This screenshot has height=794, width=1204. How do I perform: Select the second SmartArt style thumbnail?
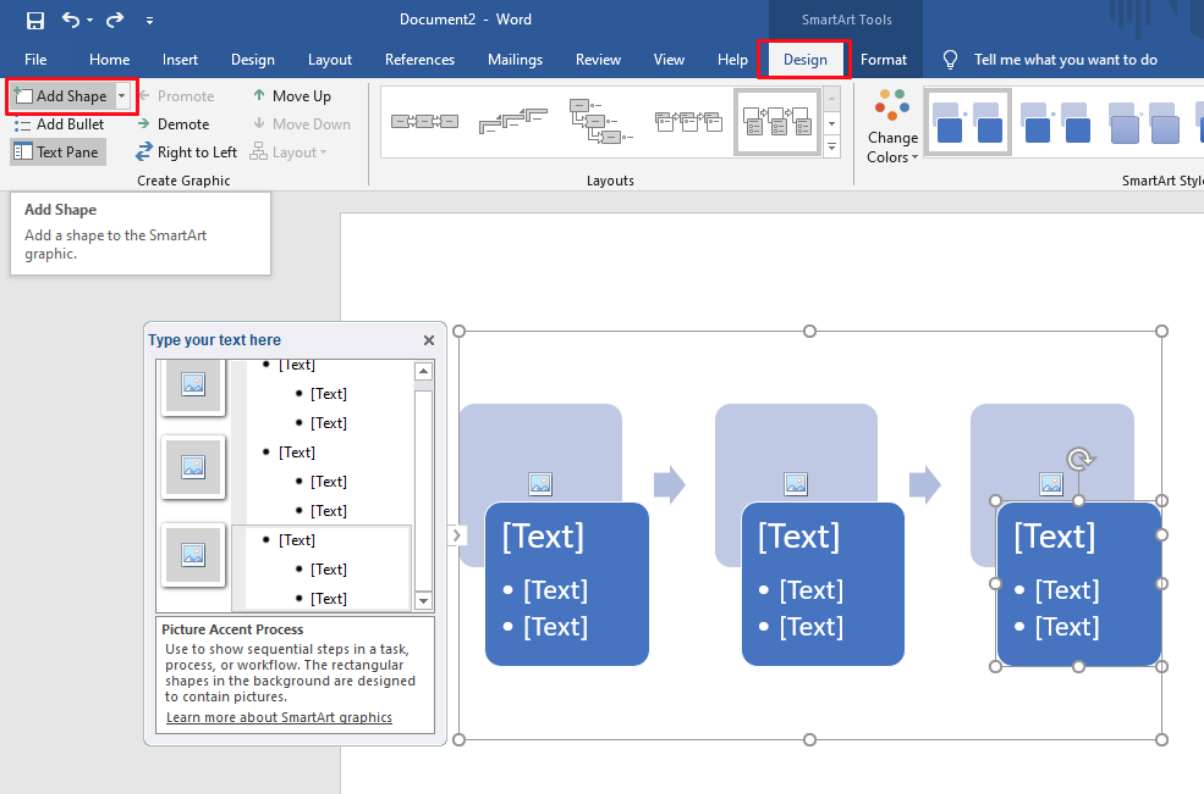click(x=1057, y=122)
